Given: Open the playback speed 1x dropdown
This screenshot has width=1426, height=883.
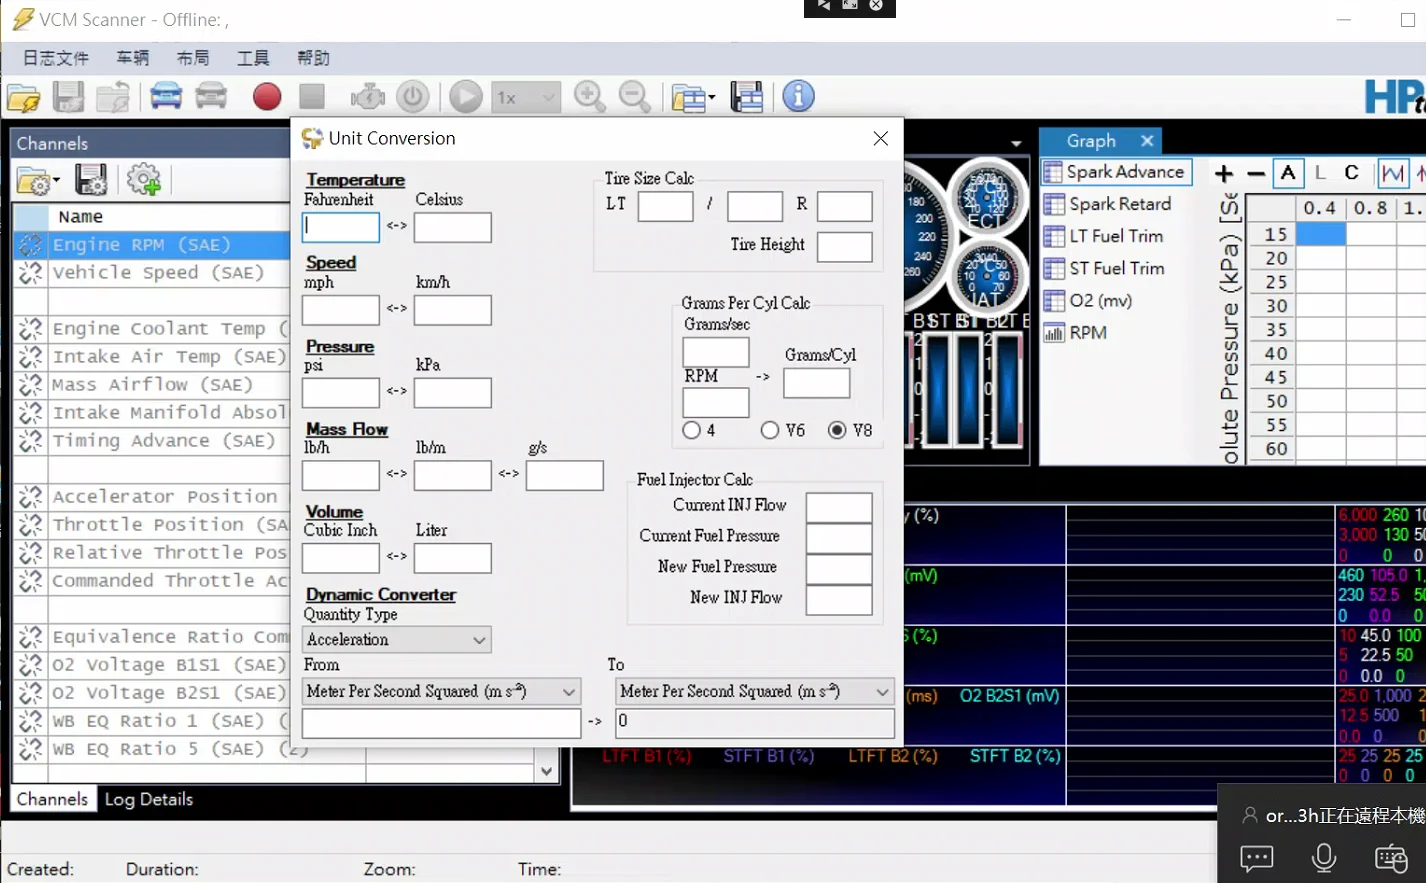Looking at the screenshot, I should [x=526, y=96].
